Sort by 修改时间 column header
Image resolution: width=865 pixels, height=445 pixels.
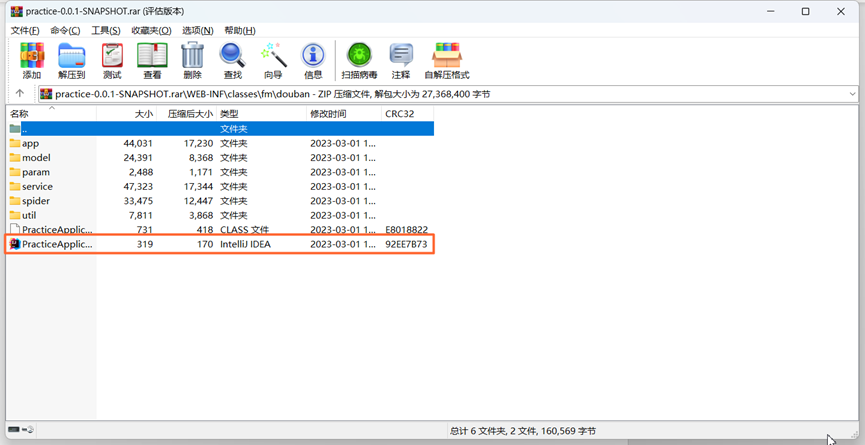(x=328, y=114)
